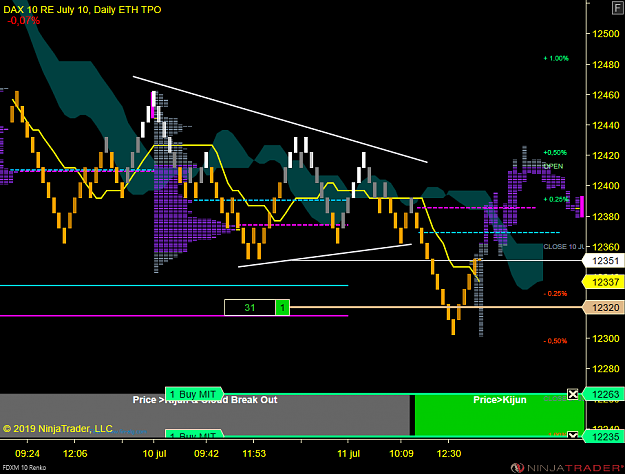
Task: Click the + 0.25% level label
Action: coord(556,199)
